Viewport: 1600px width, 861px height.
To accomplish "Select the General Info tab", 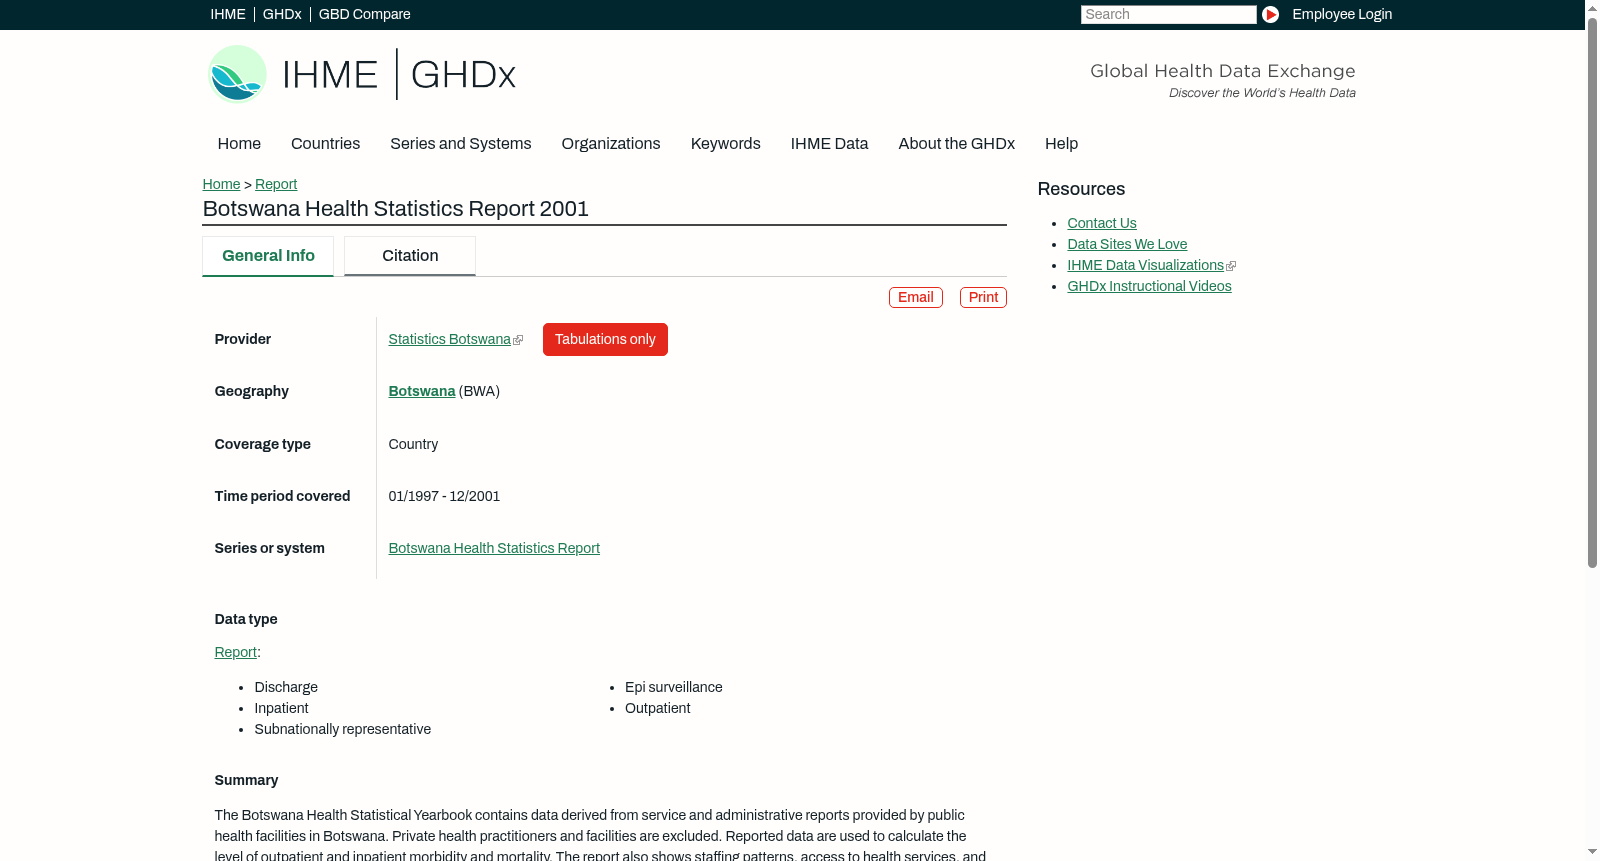I will tap(268, 256).
